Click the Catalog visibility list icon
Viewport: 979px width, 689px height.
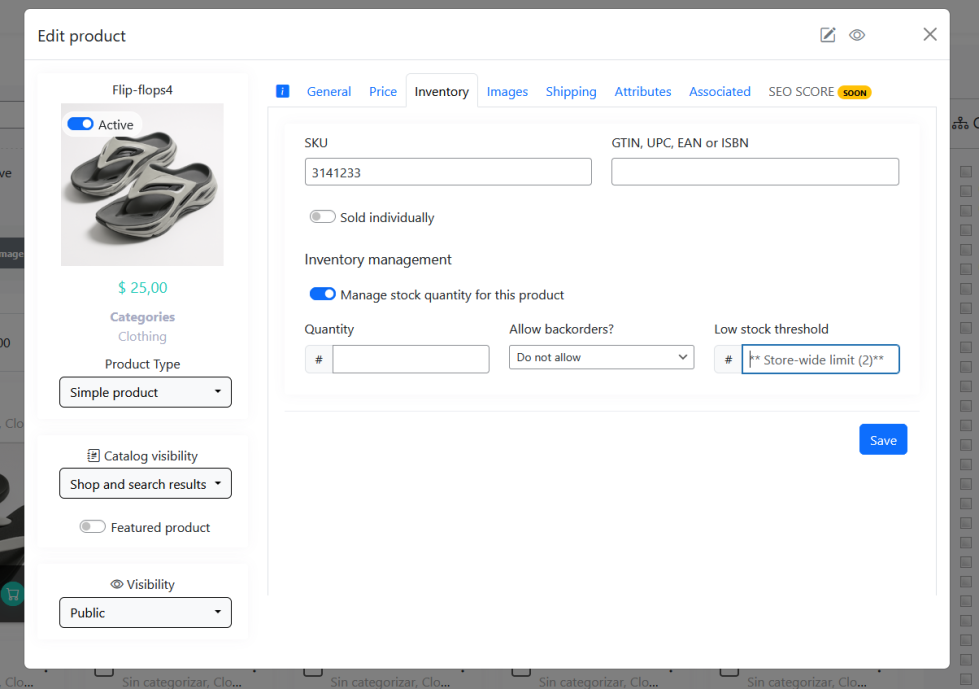[x=93, y=456]
